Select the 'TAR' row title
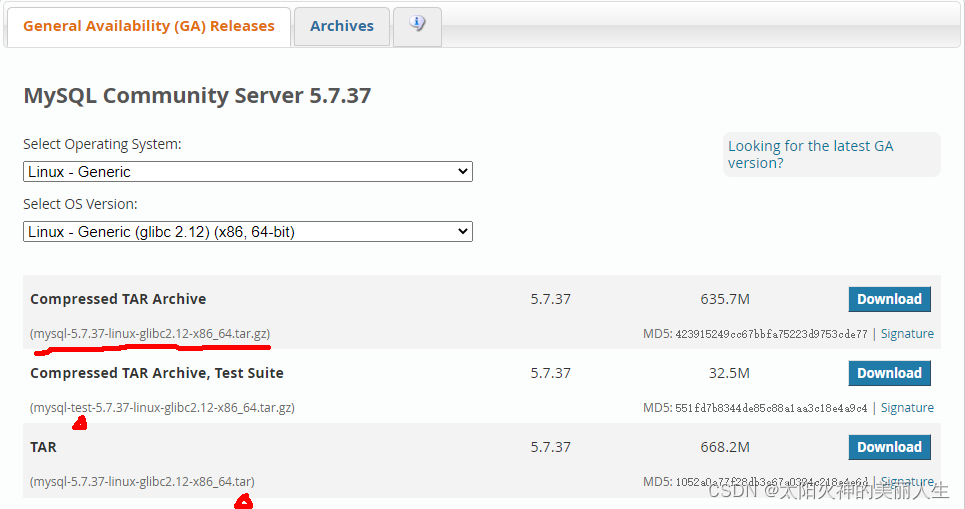 [x=43, y=447]
